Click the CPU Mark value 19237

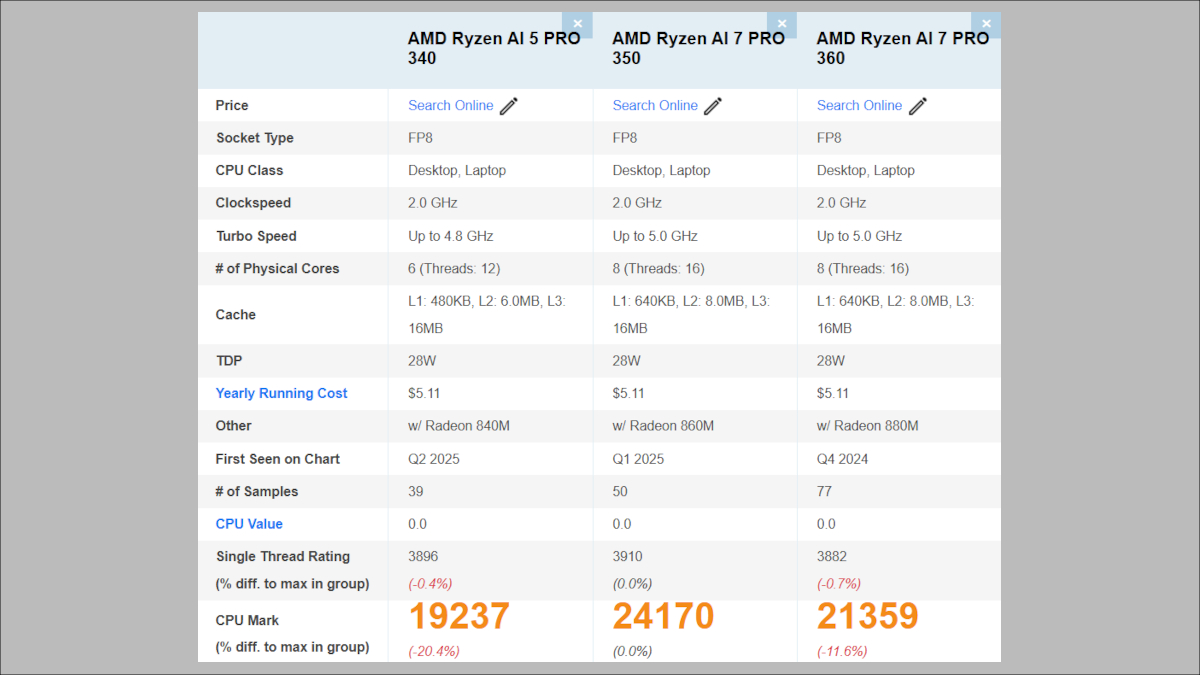point(458,616)
